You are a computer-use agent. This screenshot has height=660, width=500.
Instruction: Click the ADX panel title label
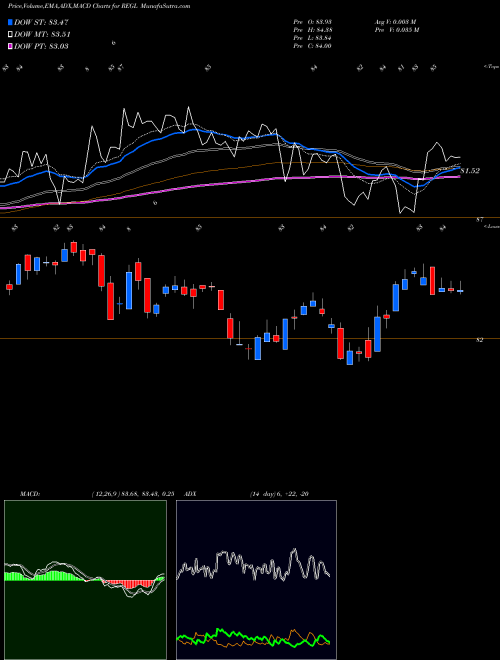click(x=191, y=494)
